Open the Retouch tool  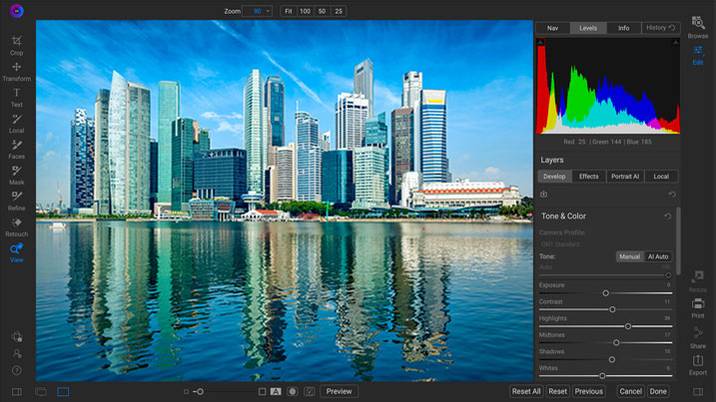(x=16, y=226)
